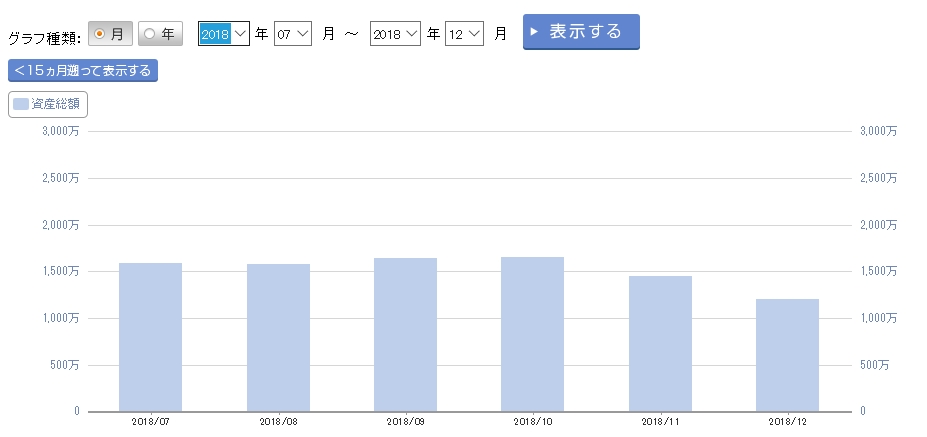Select the 年 (yearly) graph type radio
Viewport: 927px width, 437px height.
(160, 34)
